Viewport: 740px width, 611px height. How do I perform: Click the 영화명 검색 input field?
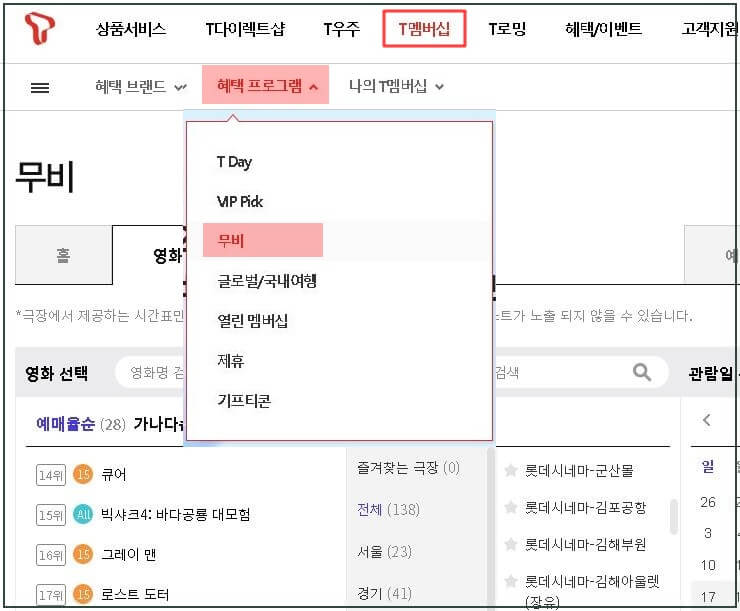pos(151,373)
